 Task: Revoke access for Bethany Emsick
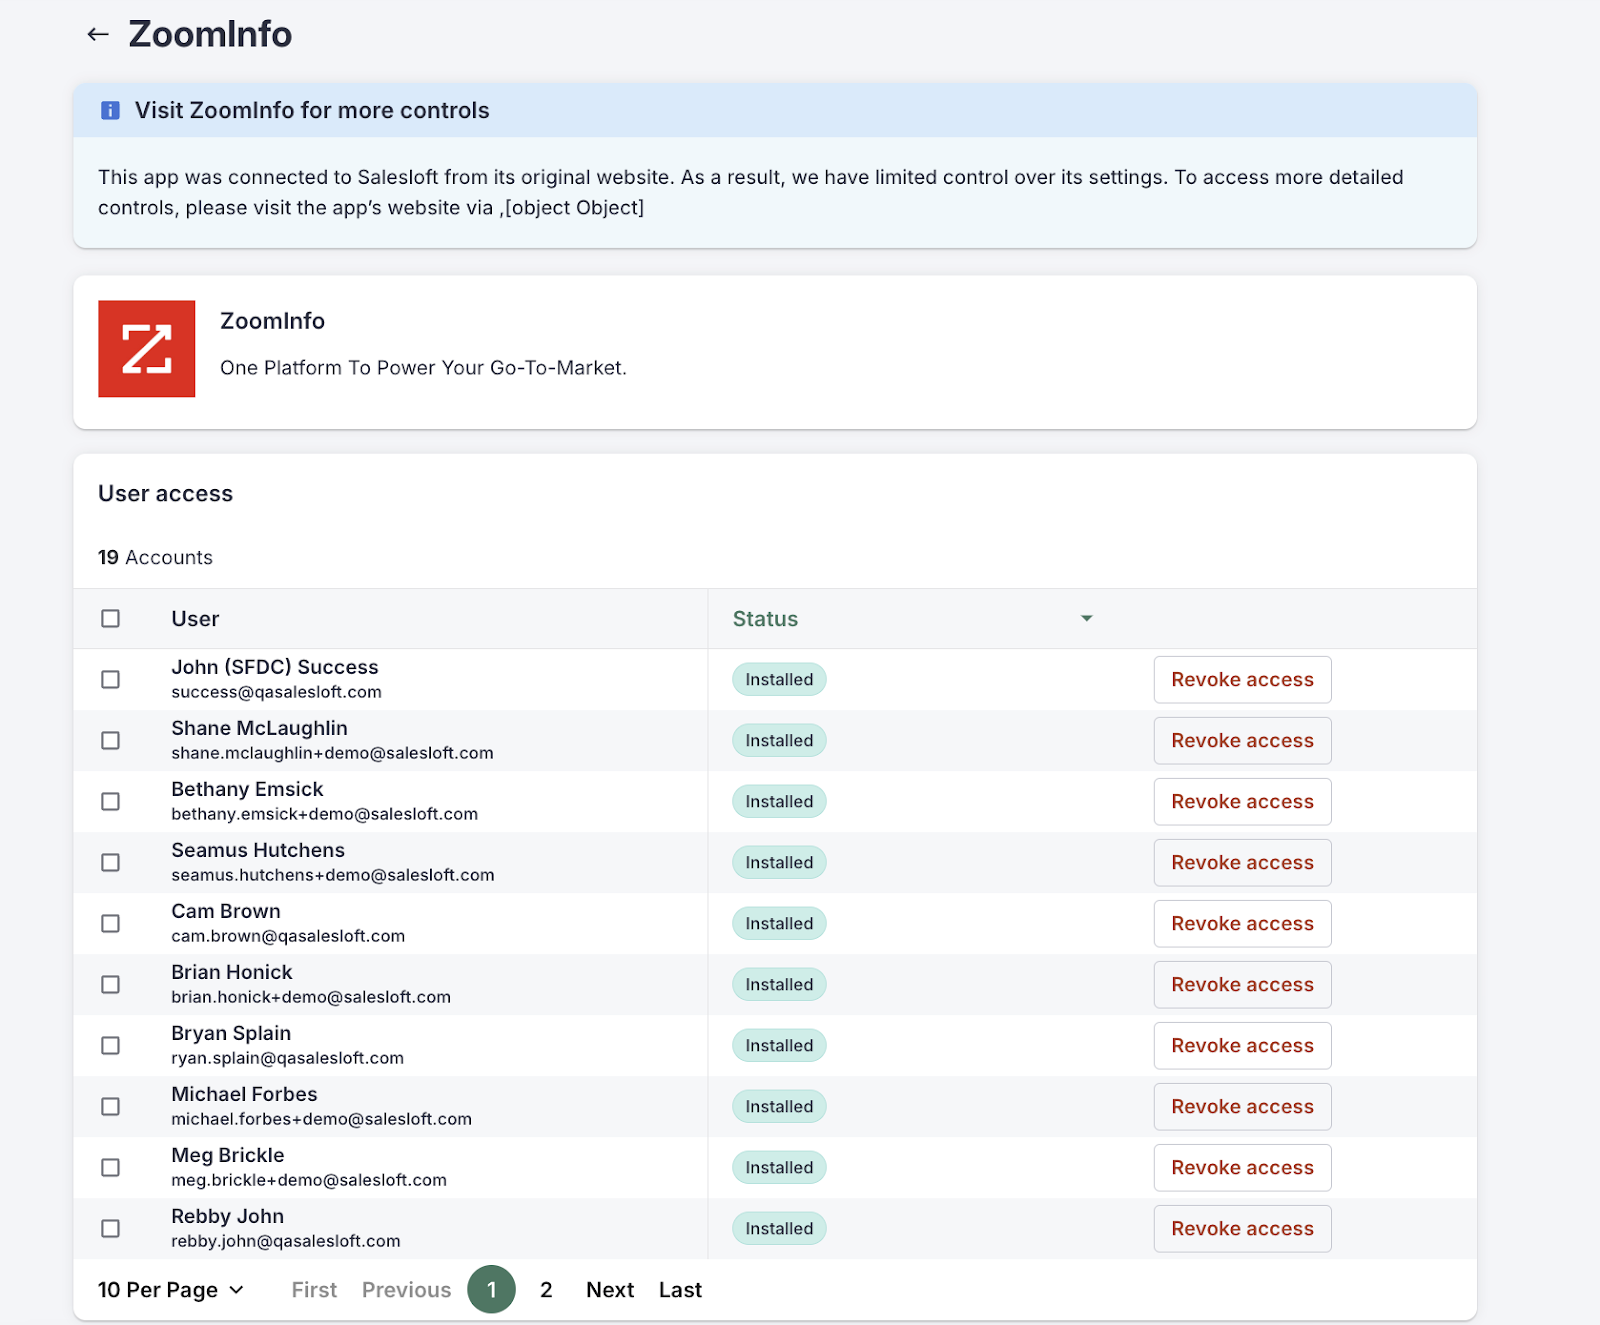(x=1242, y=802)
